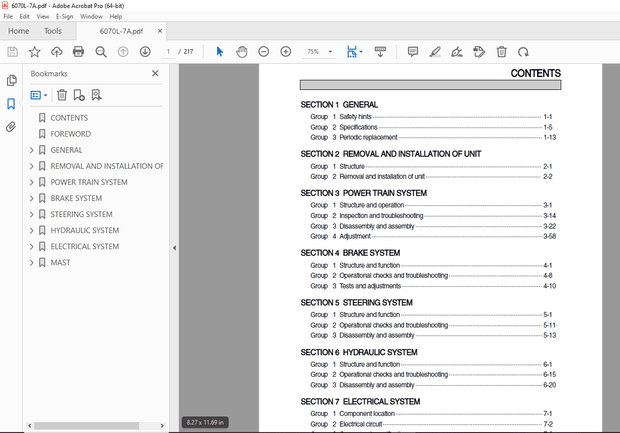The height and width of the screenshot is (433, 620).
Task: Close the Bookmarks panel
Action: pyautogui.click(x=155, y=73)
